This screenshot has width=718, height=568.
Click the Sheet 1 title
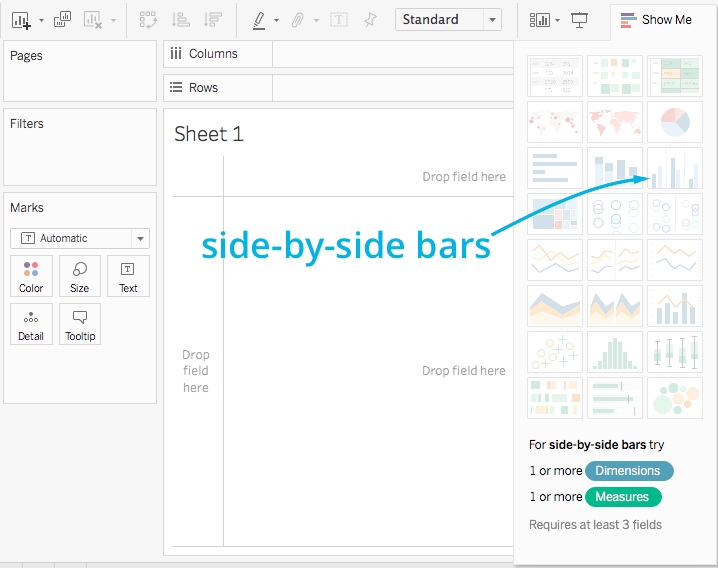[x=208, y=134]
